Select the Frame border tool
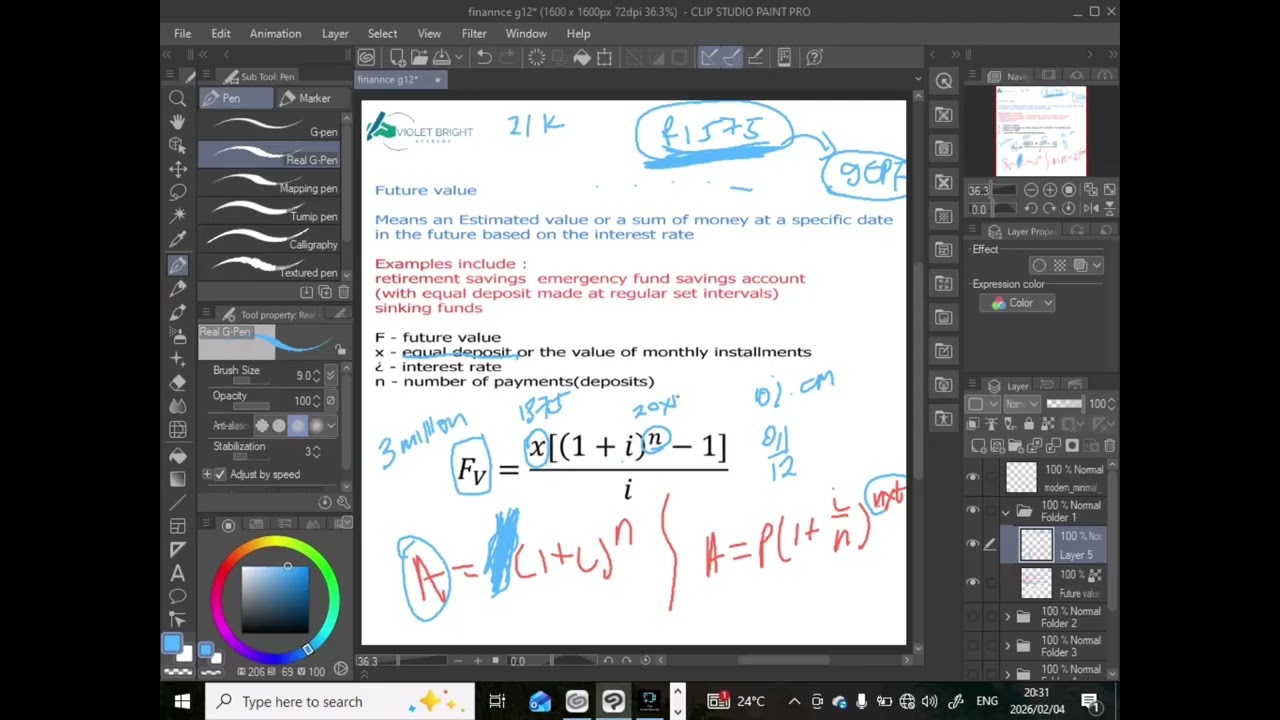This screenshot has width=1280, height=720. 178,526
